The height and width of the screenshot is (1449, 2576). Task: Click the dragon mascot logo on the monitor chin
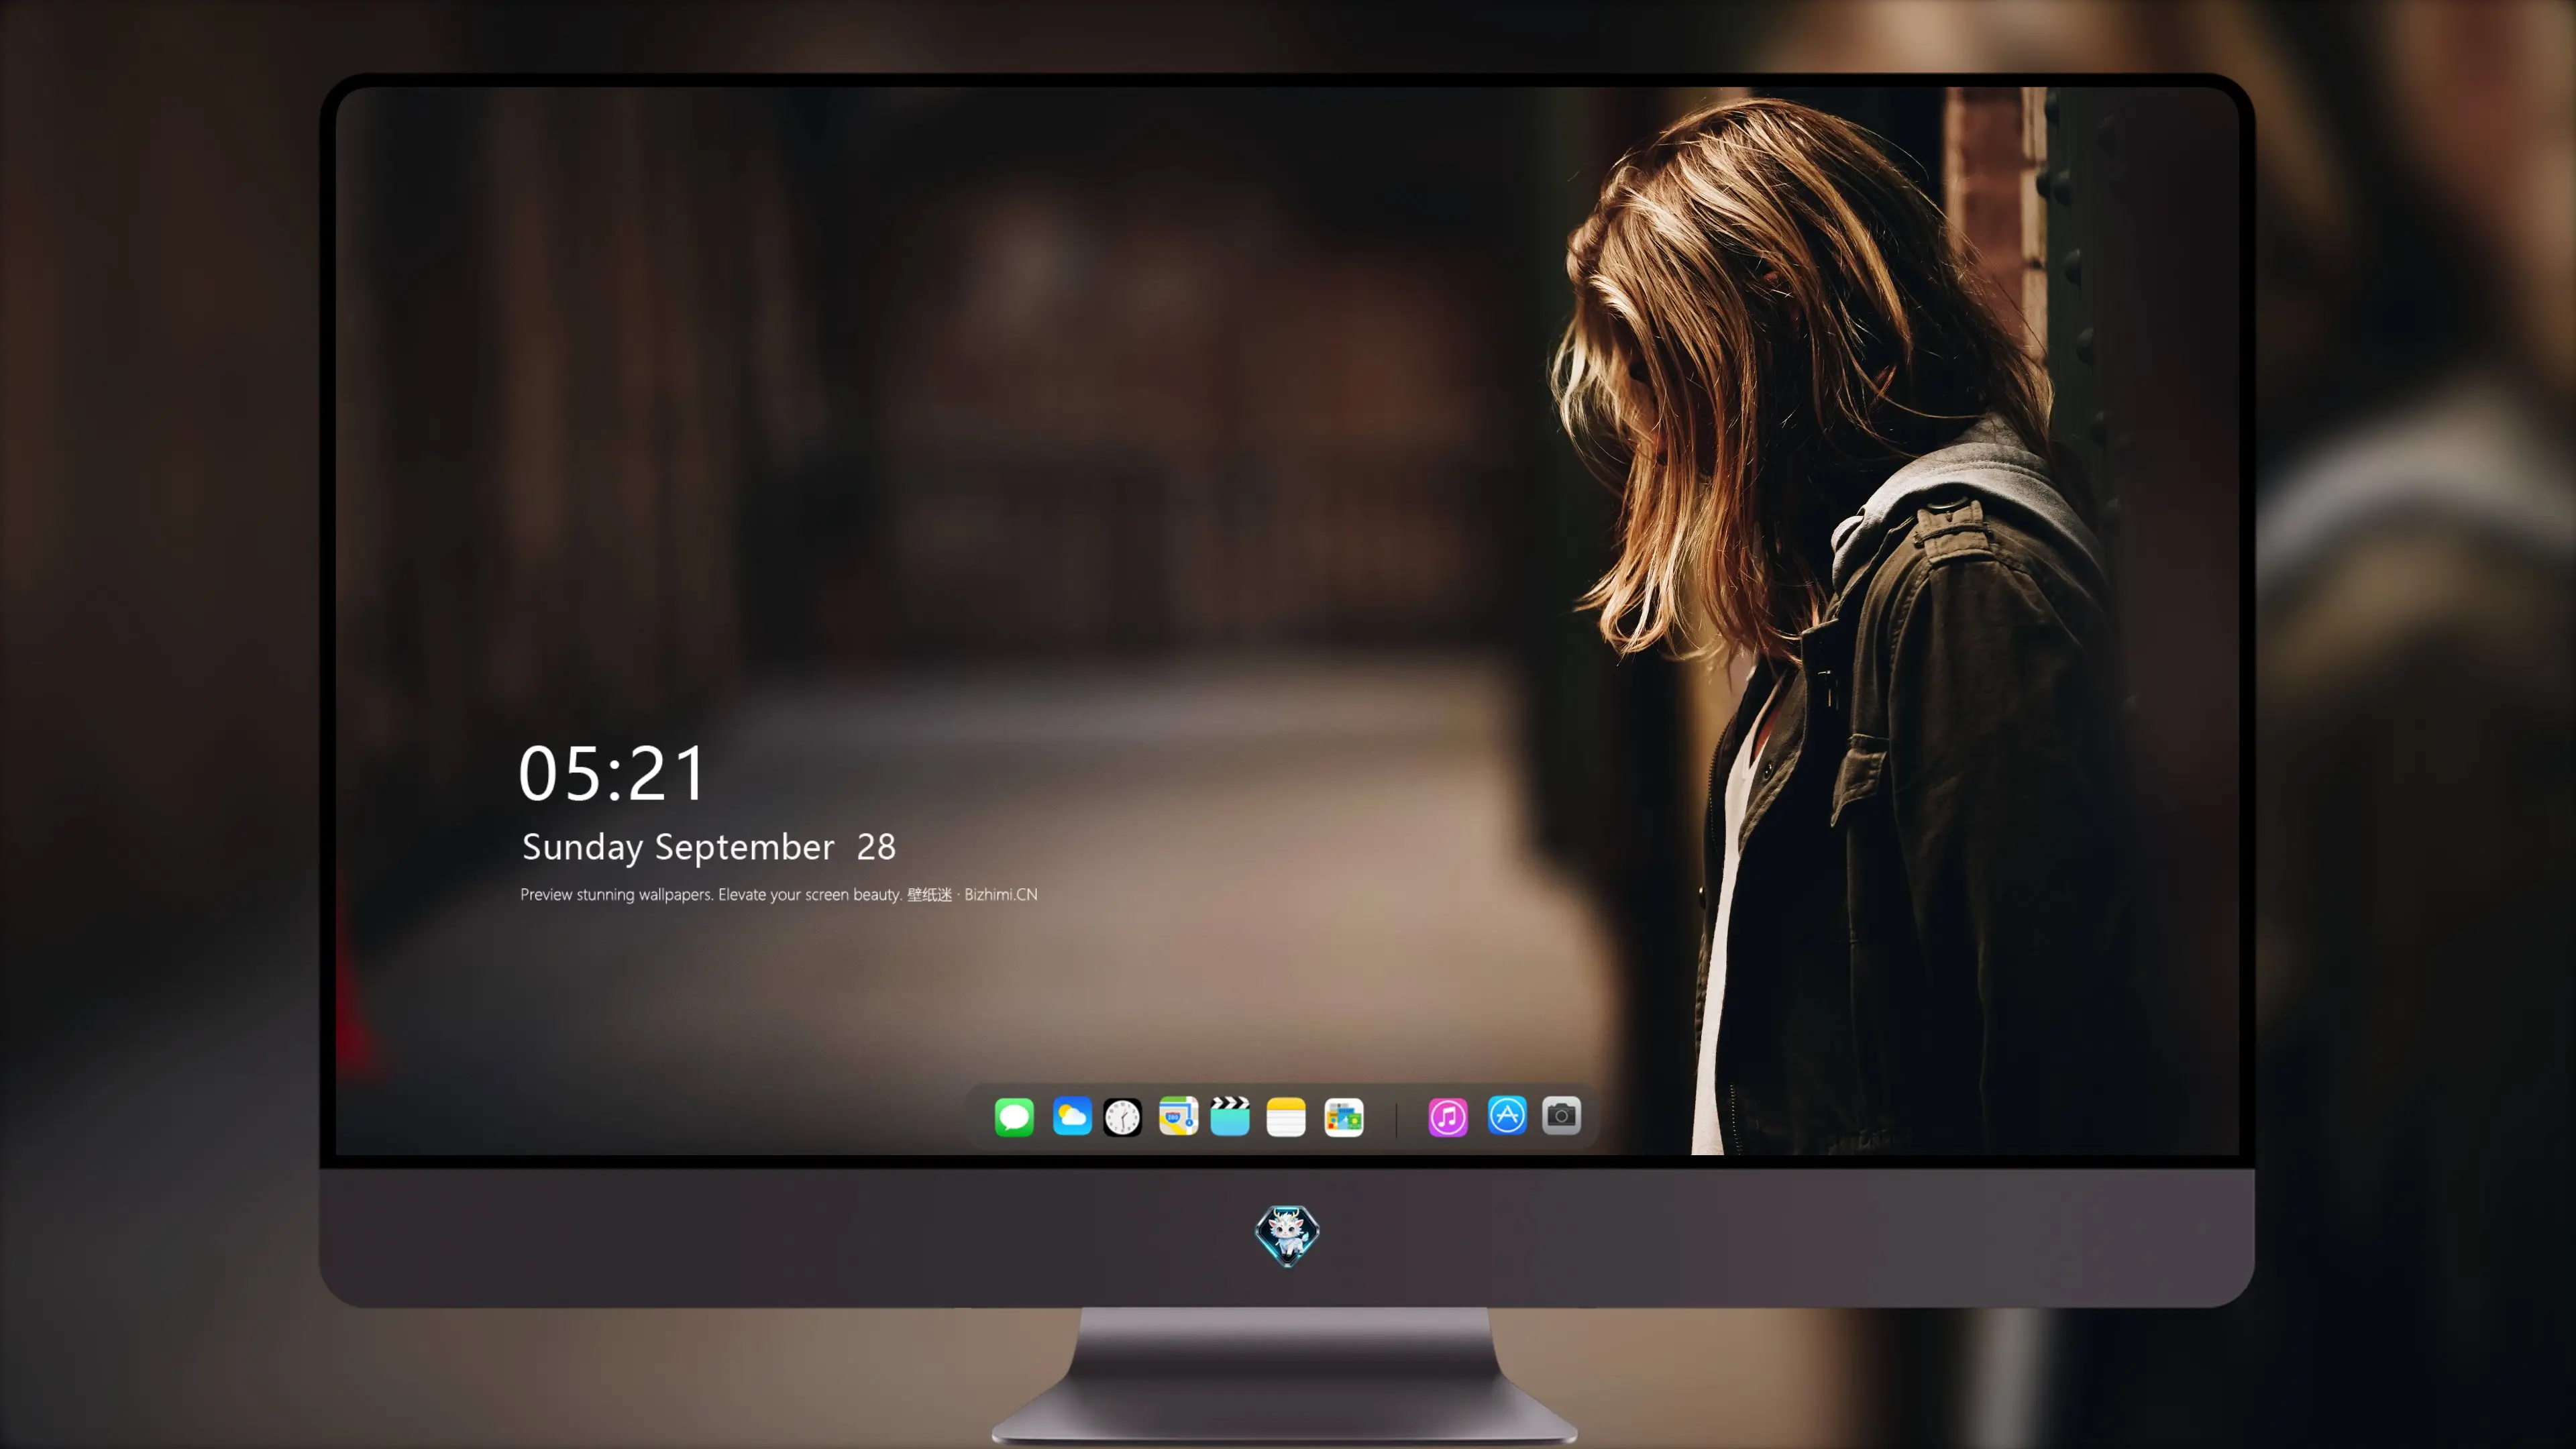click(1287, 1236)
